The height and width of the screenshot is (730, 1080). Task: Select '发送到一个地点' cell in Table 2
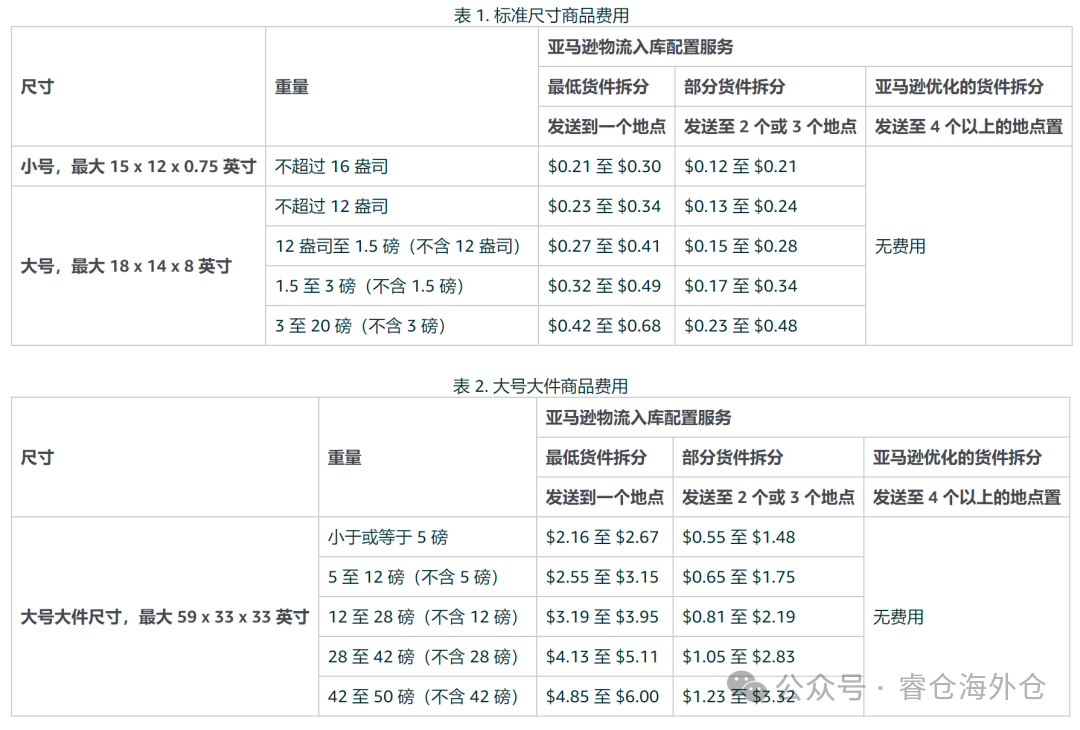coord(605,497)
